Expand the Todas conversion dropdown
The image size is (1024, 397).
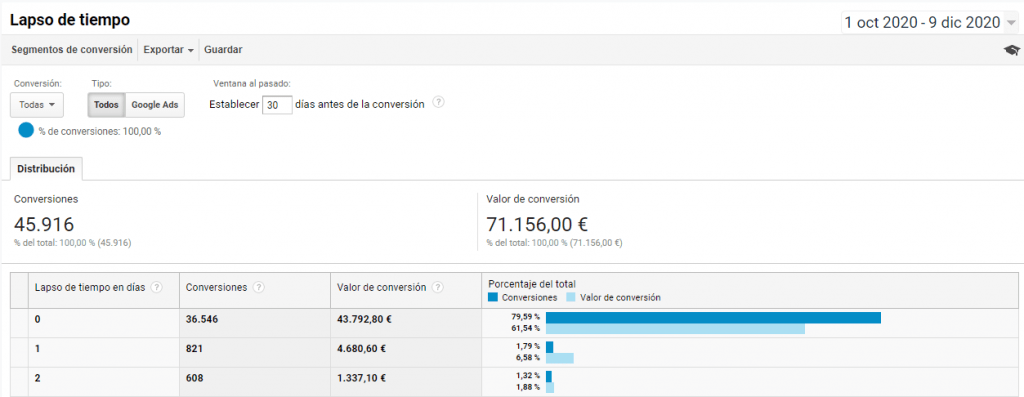tap(37, 104)
